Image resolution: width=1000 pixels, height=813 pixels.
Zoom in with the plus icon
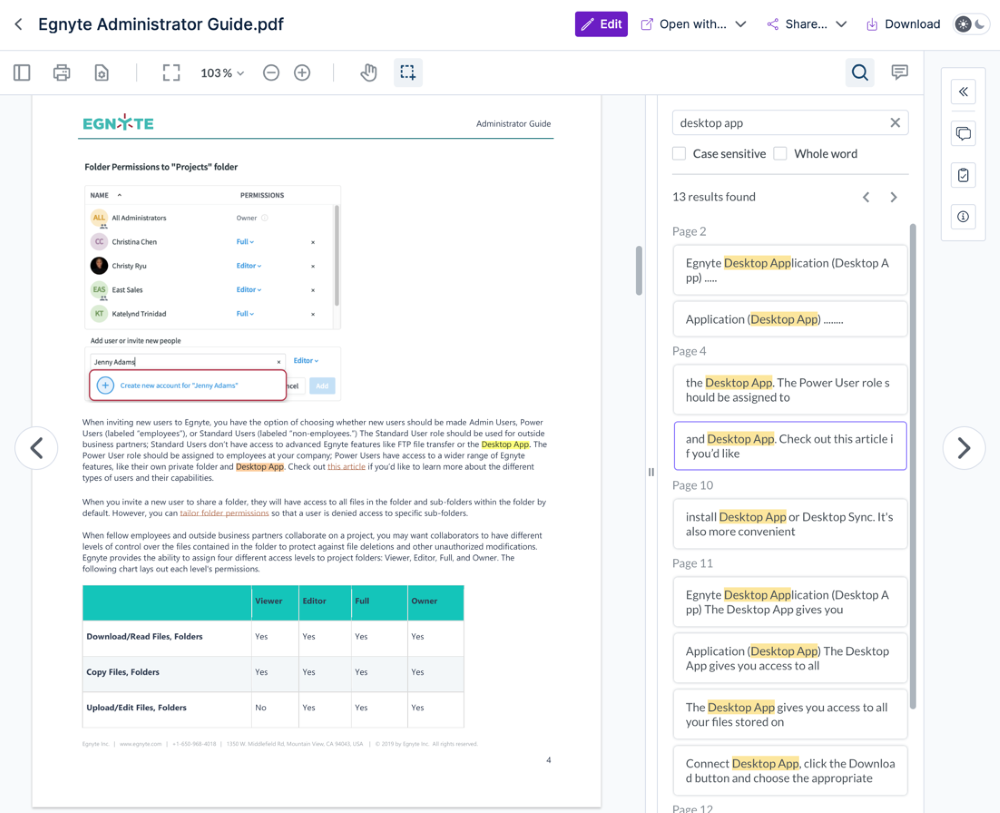[x=302, y=73]
